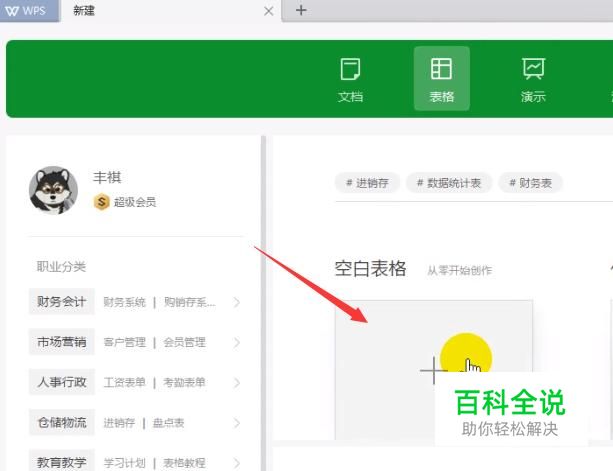Choose the # 财务表 tag
Screen dimensions: 613x471
(531, 183)
